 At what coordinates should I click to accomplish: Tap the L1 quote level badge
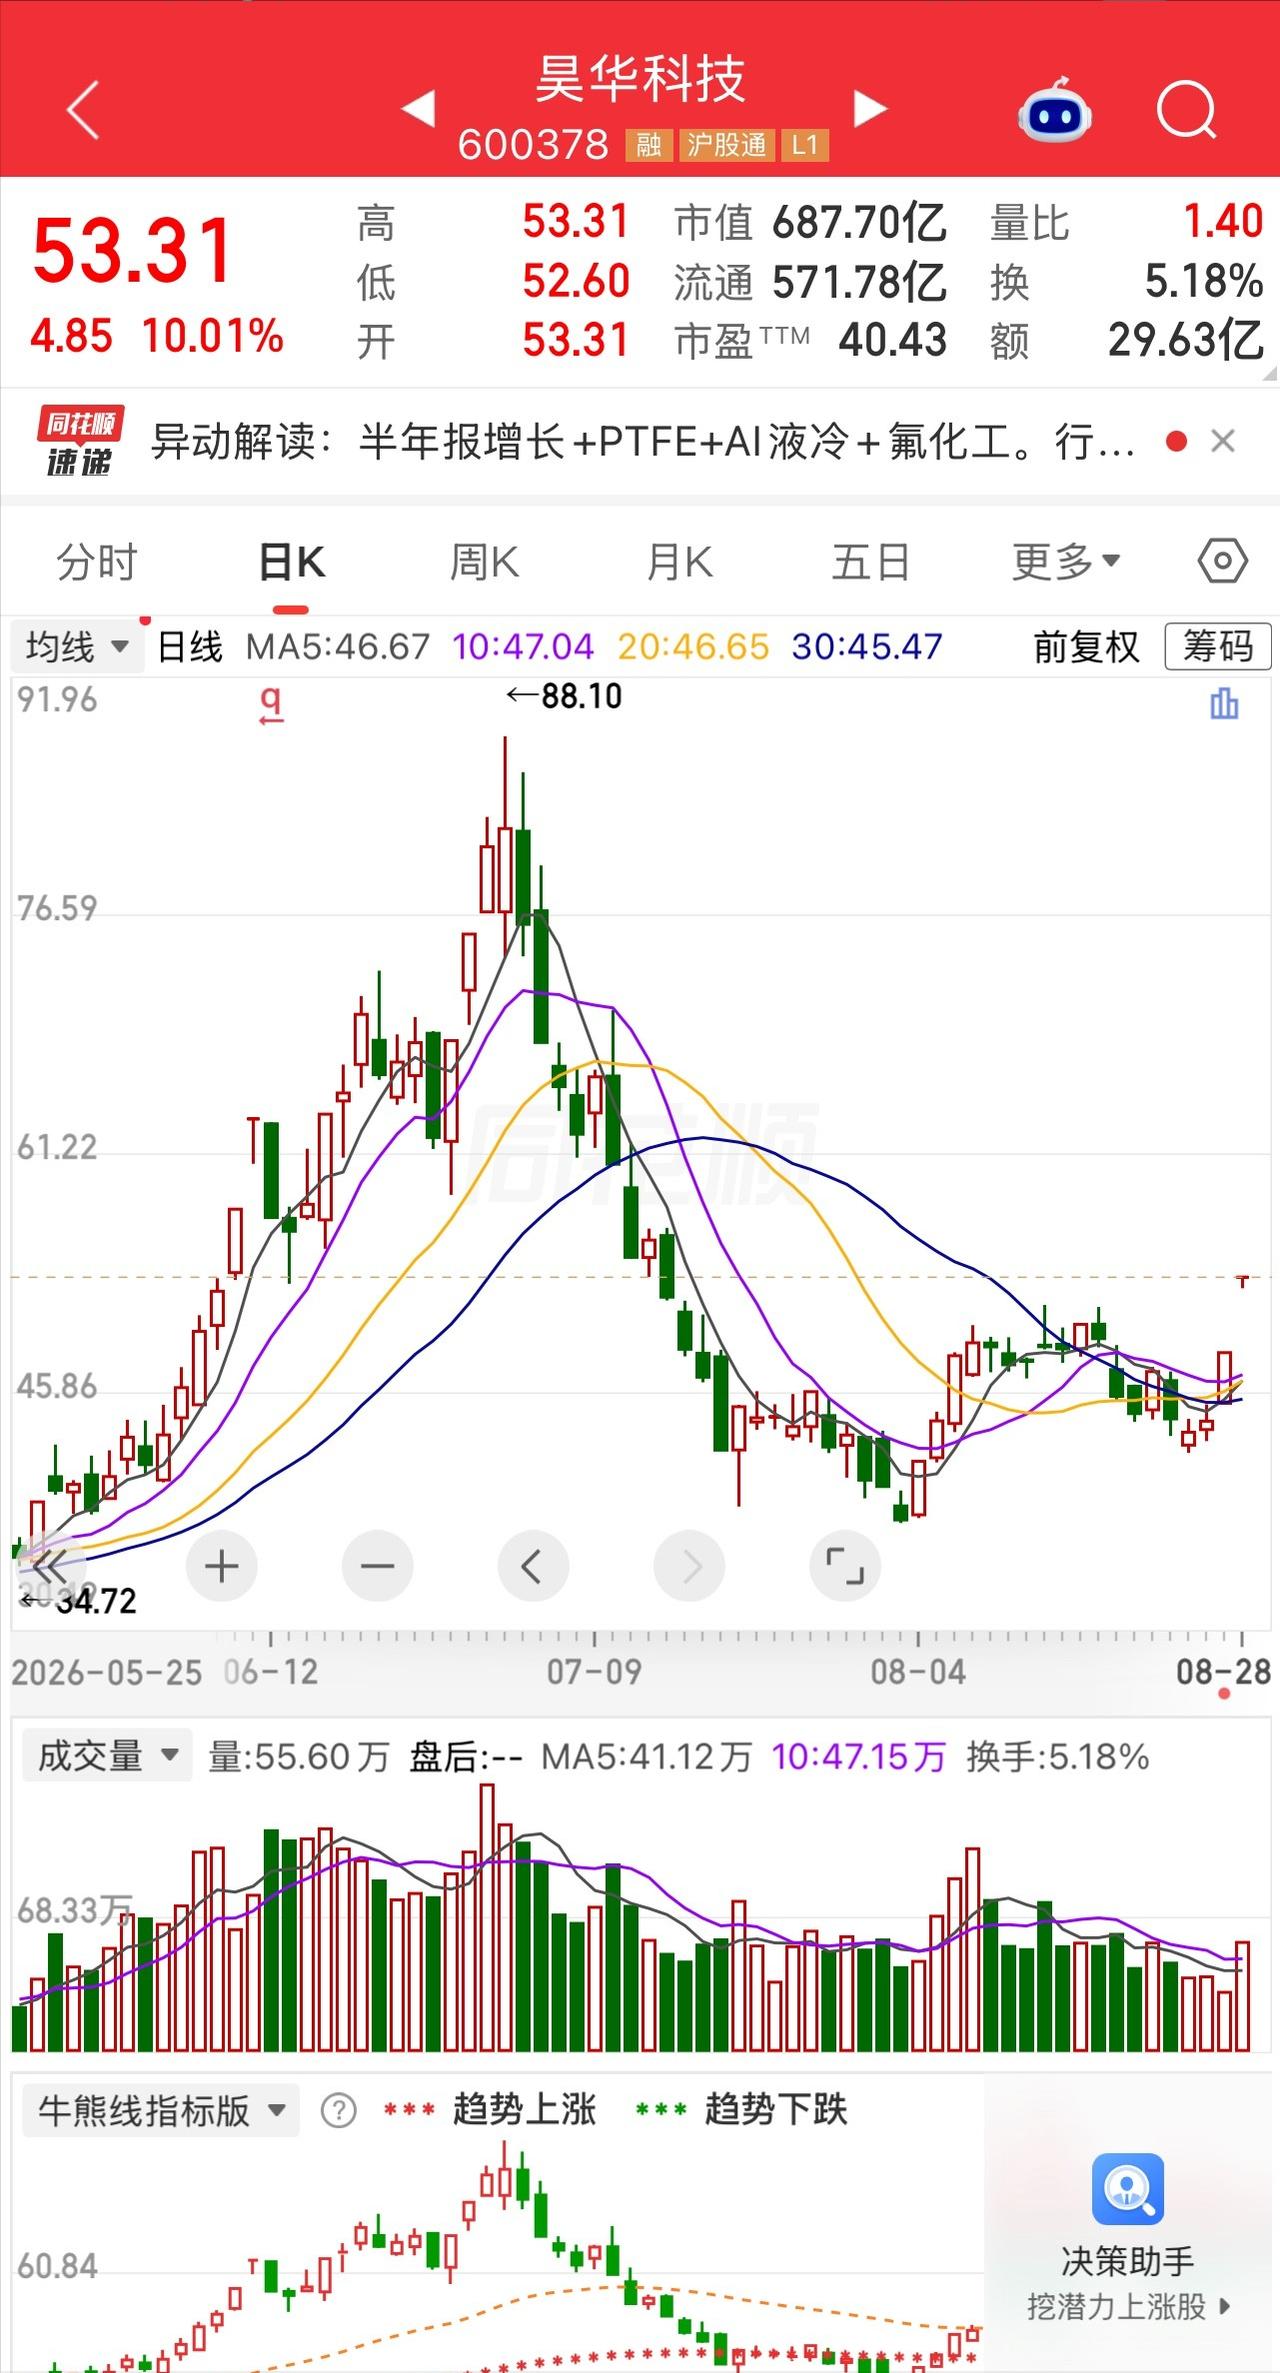pos(805,145)
